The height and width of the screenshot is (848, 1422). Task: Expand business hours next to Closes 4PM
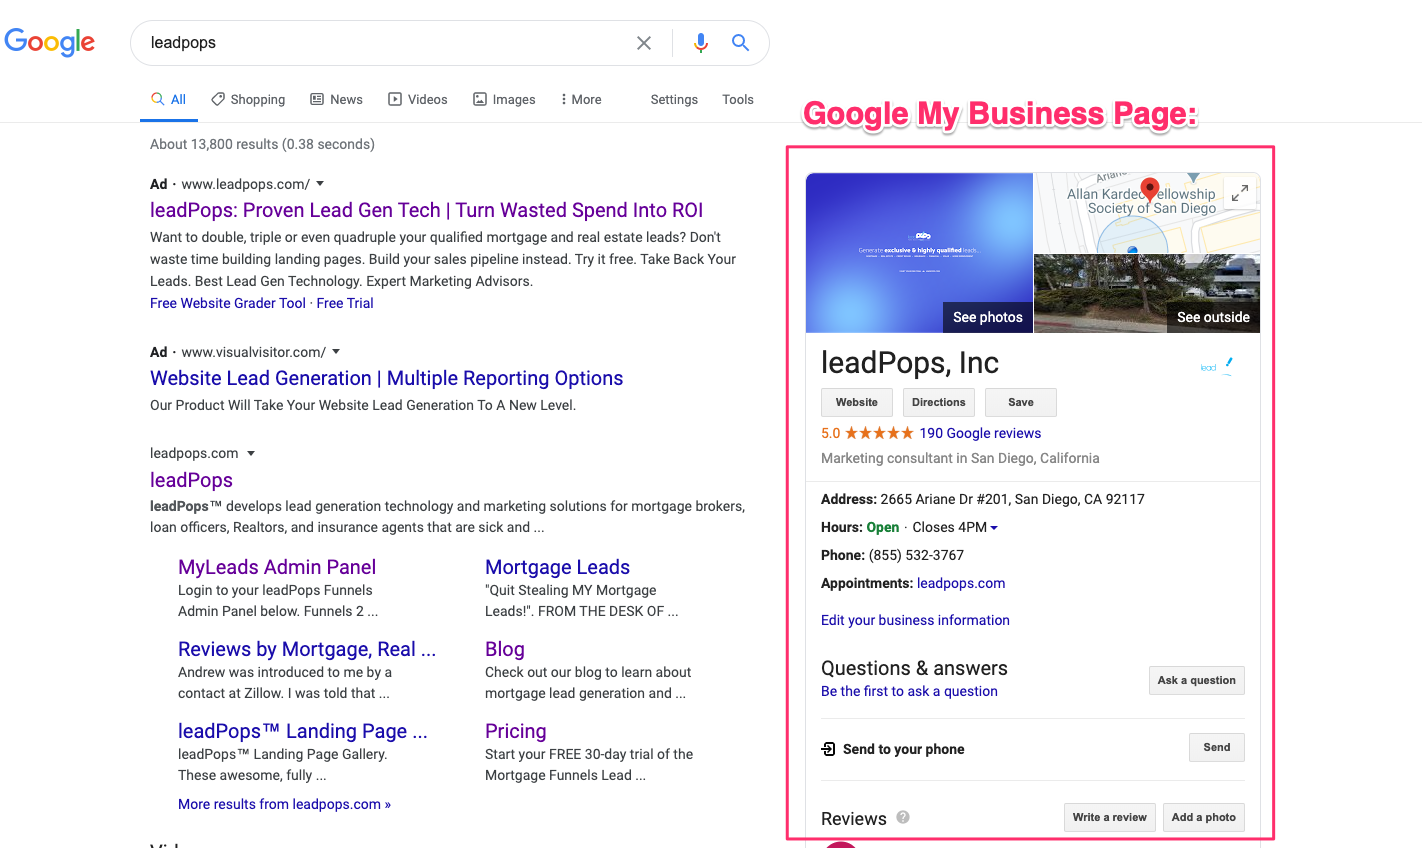[x=994, y=527]
